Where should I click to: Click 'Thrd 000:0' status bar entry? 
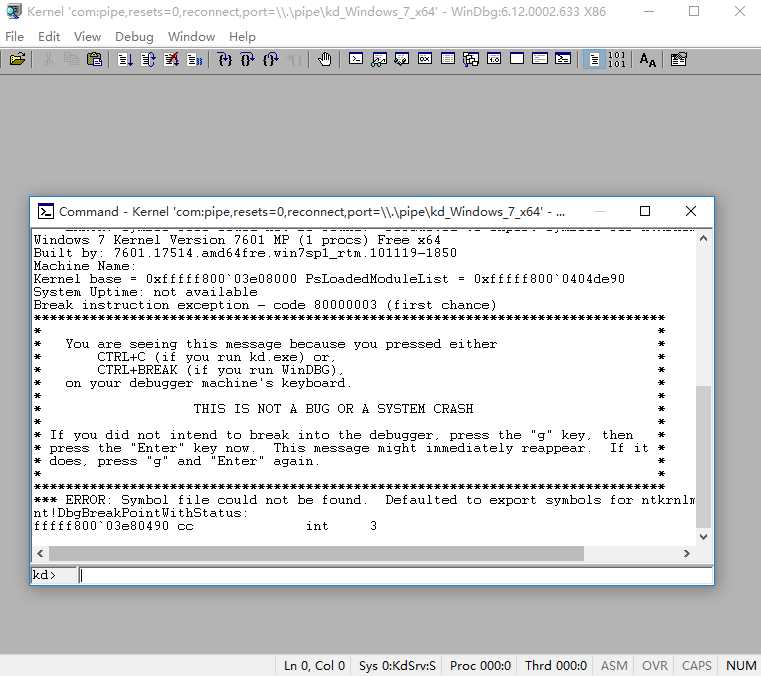point(556,665)
